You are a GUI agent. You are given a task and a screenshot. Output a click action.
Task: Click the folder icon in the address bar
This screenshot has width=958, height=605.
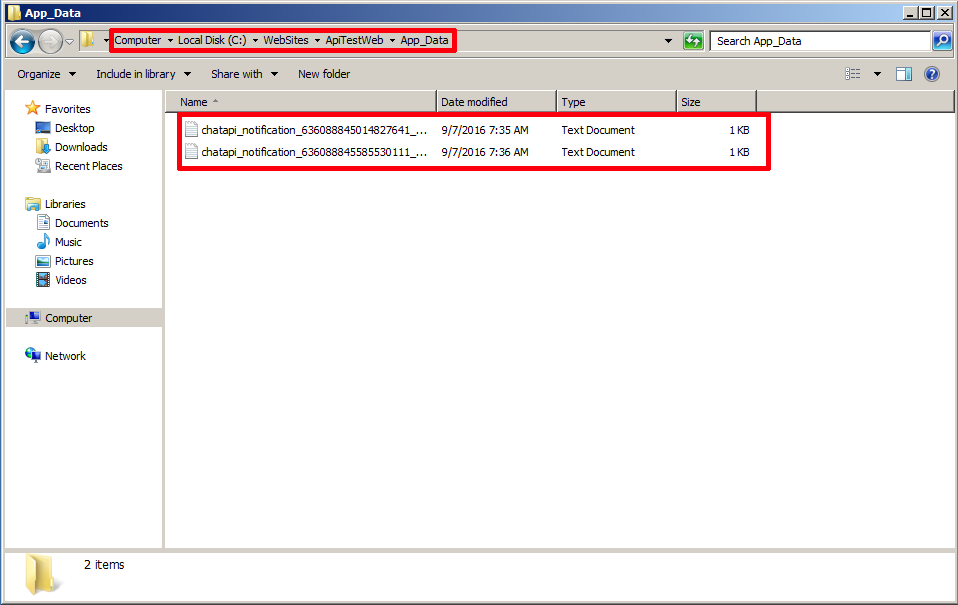tap(88, 40)
